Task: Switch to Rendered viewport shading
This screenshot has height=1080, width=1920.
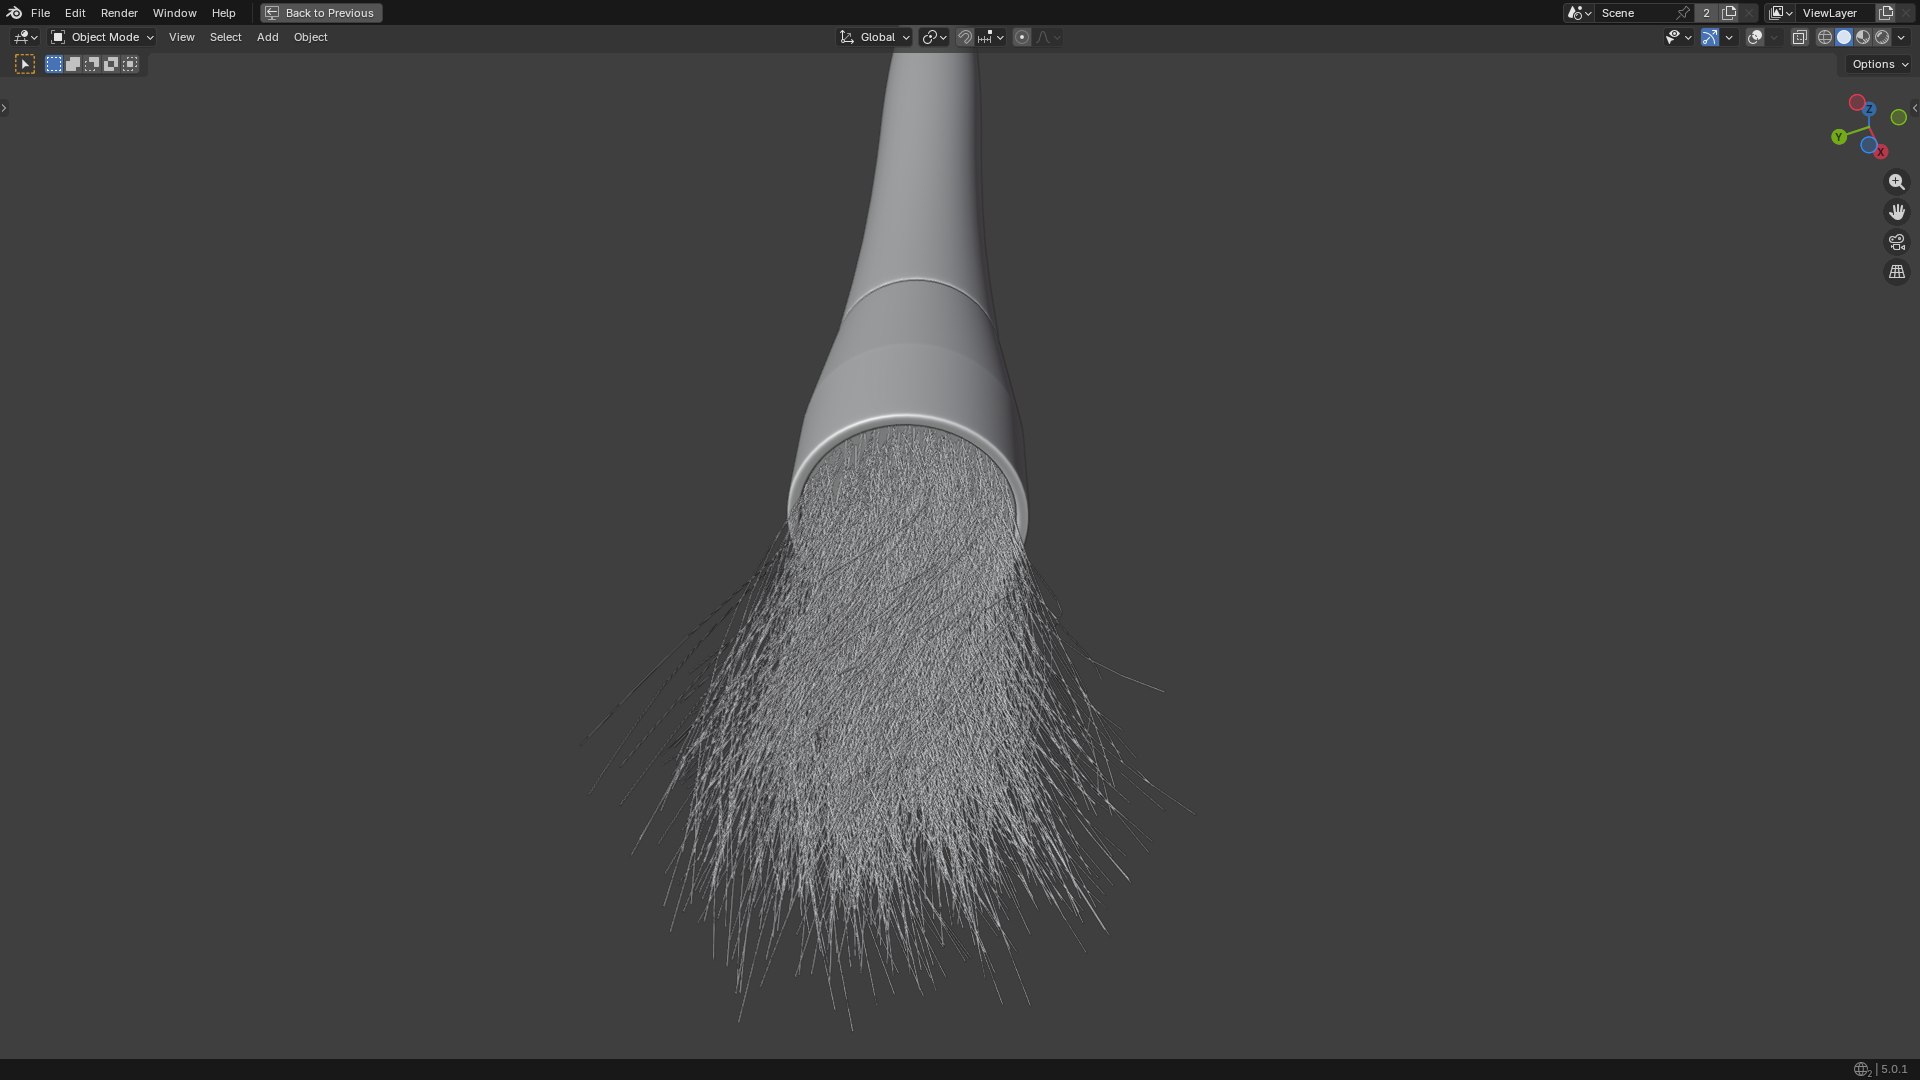Action: tap(1882, 37)
